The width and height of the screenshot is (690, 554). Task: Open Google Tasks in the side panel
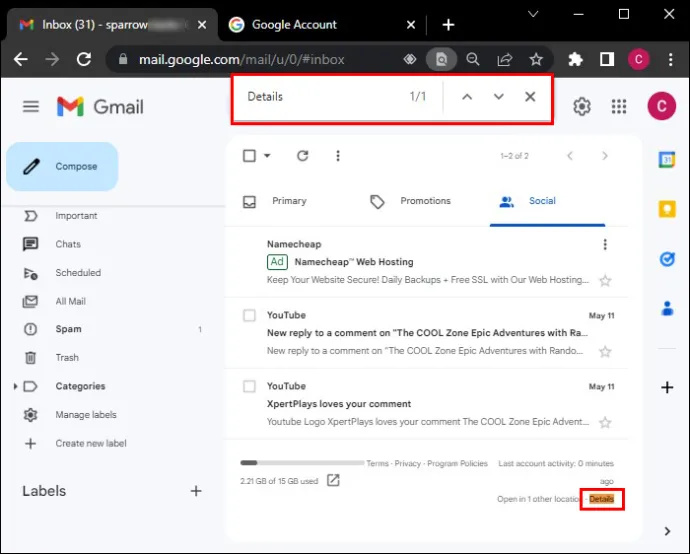(667, 259)
